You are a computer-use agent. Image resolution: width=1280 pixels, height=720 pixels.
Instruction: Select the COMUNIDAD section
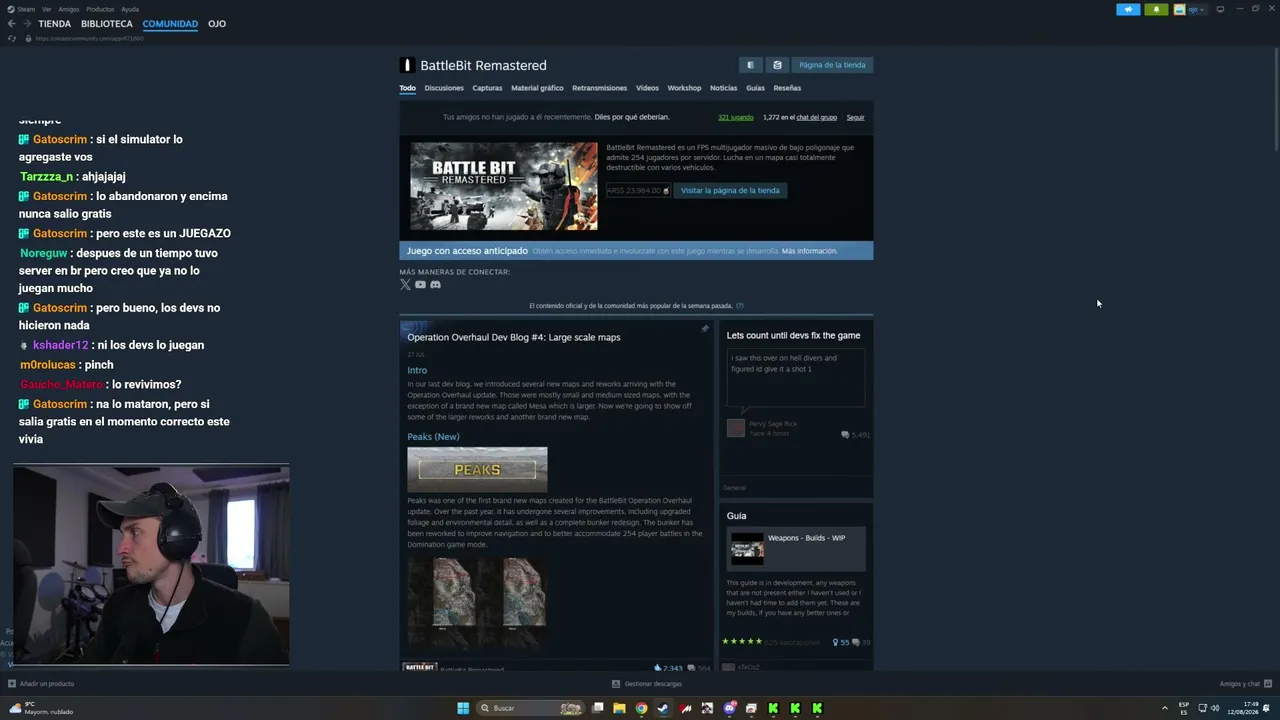tap(170, 24)
